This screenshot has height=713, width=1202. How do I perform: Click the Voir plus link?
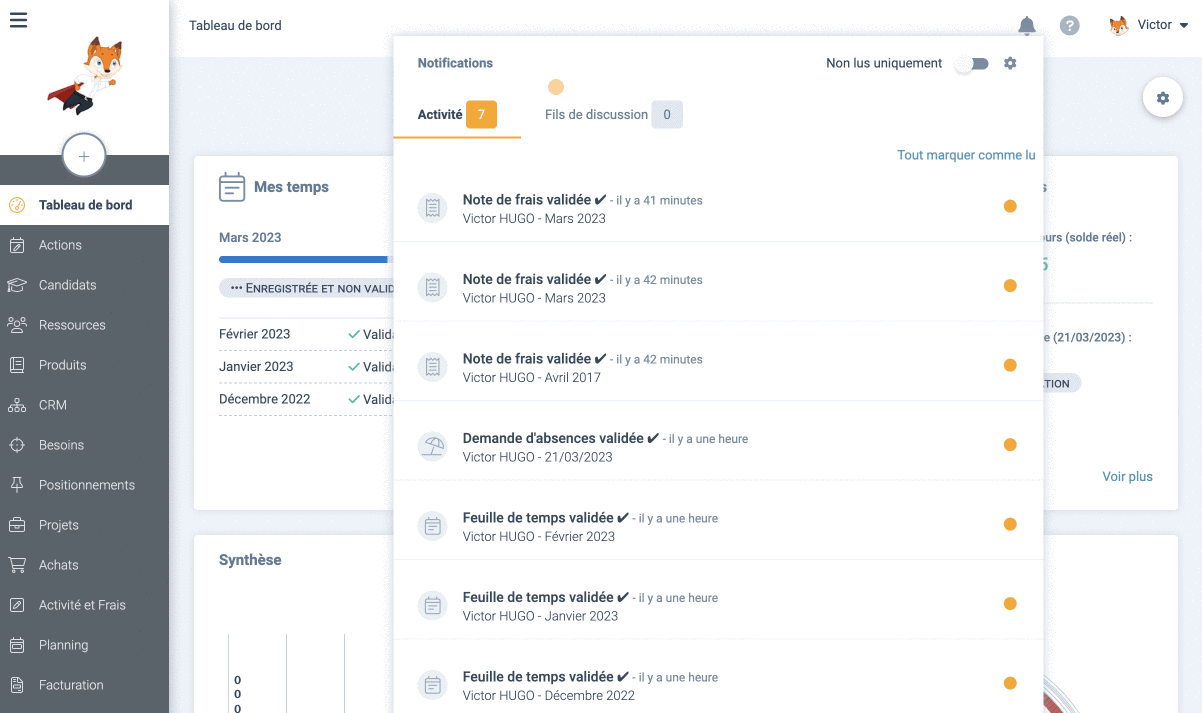pyautogui.click(x=1127, y=477)
